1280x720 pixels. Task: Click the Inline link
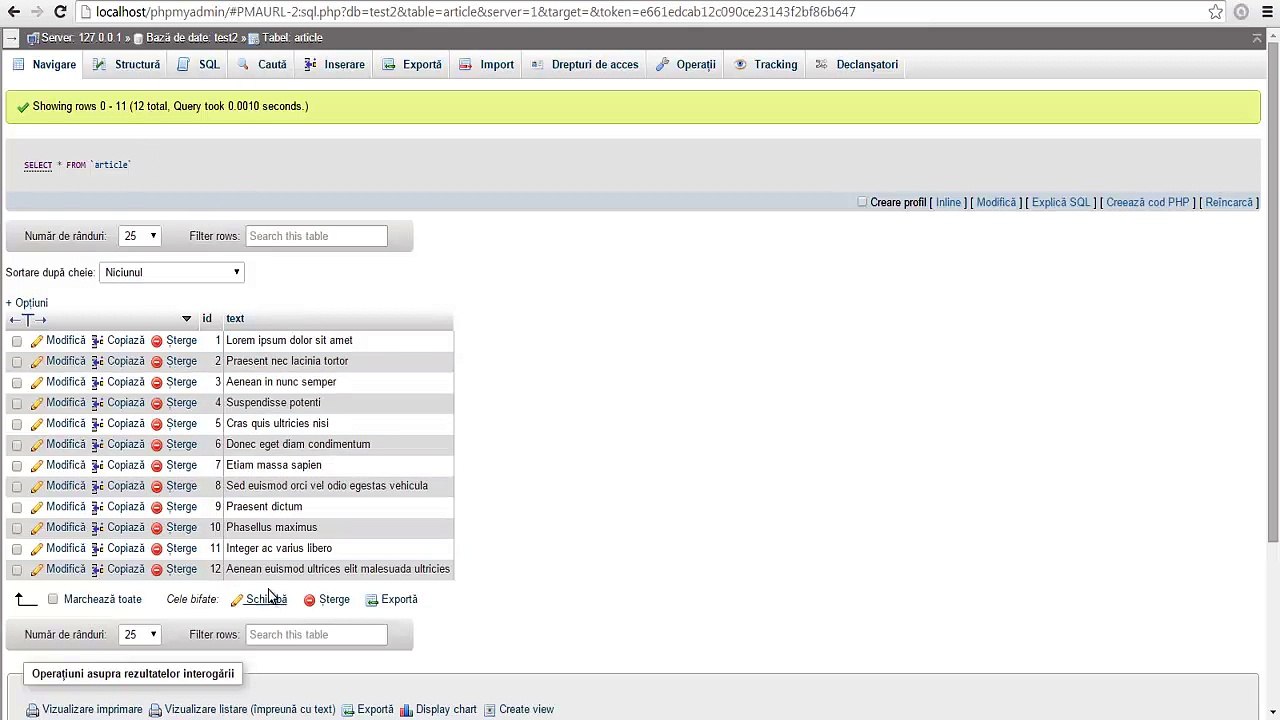(x=948, y=202)
